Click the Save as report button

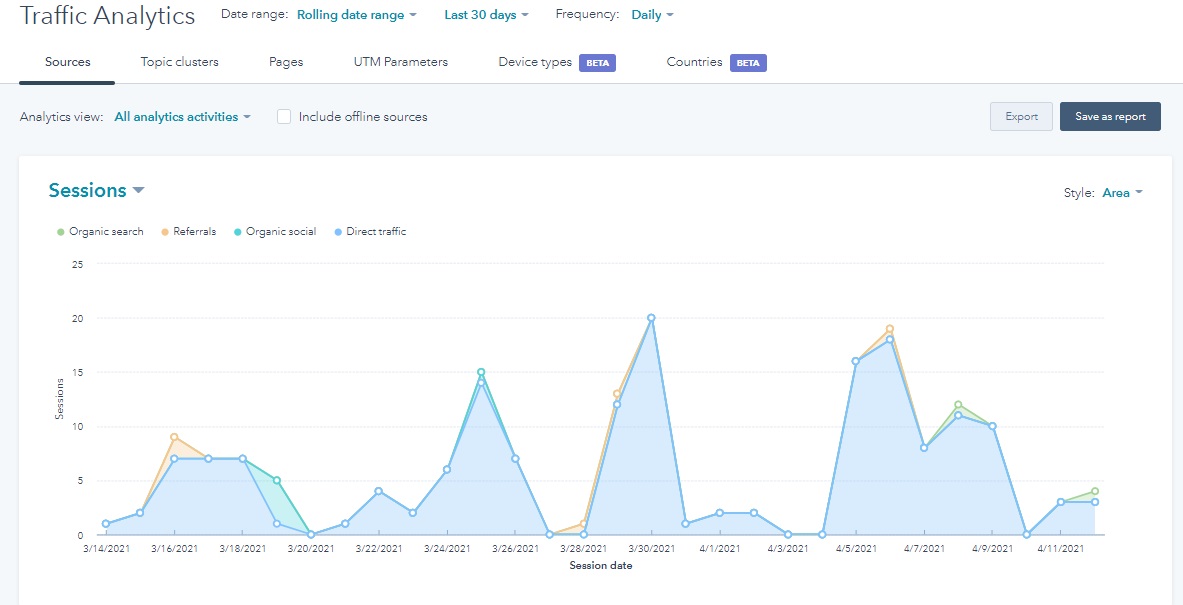coord(1110,116)
